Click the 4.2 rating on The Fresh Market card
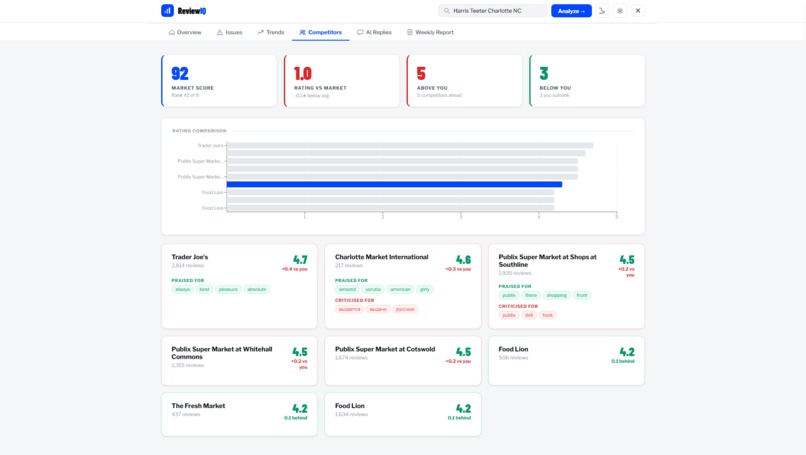 click(300, 409)
